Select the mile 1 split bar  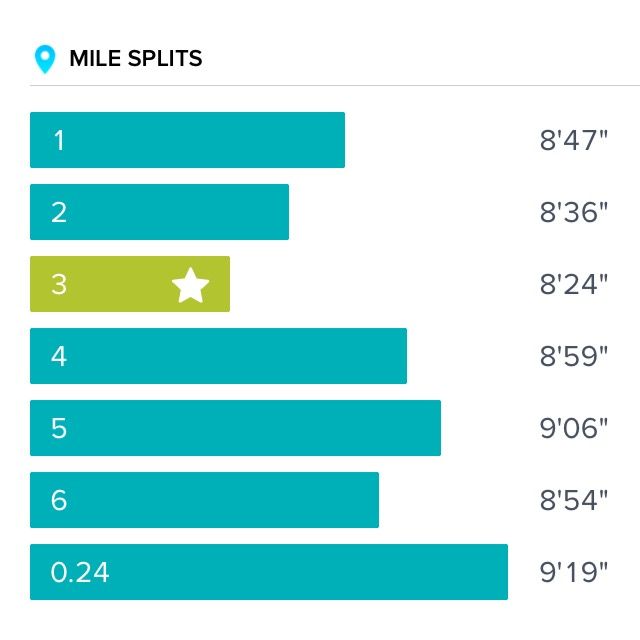click(x=187, y=140)
